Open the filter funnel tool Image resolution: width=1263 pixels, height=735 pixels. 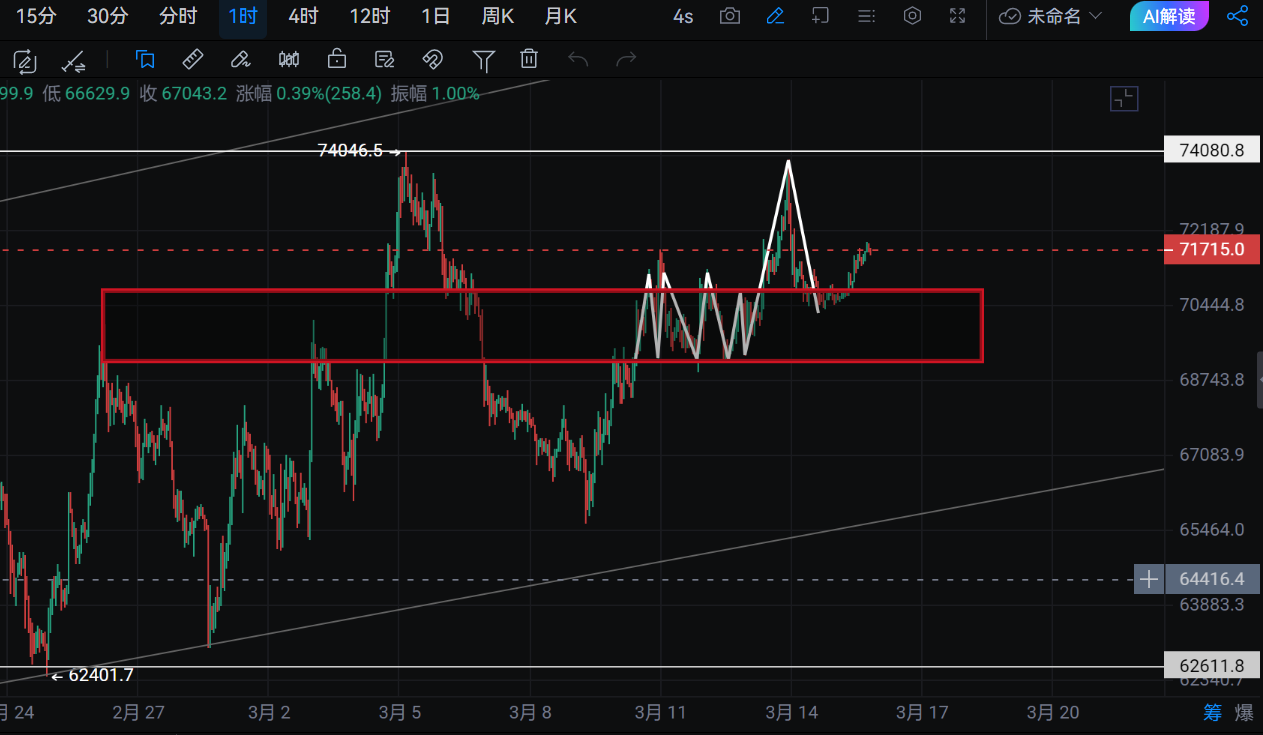tap(483, 60)
